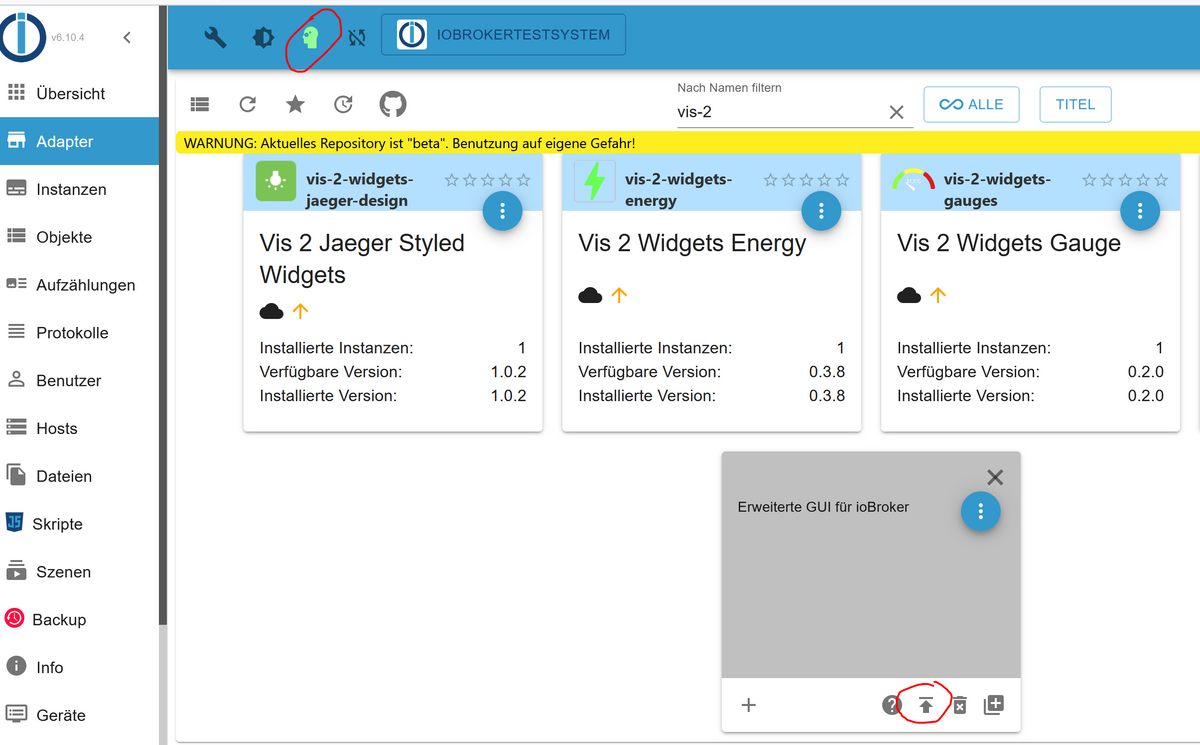Close the gray description card

pyautogui.click(x=995, y=477)
